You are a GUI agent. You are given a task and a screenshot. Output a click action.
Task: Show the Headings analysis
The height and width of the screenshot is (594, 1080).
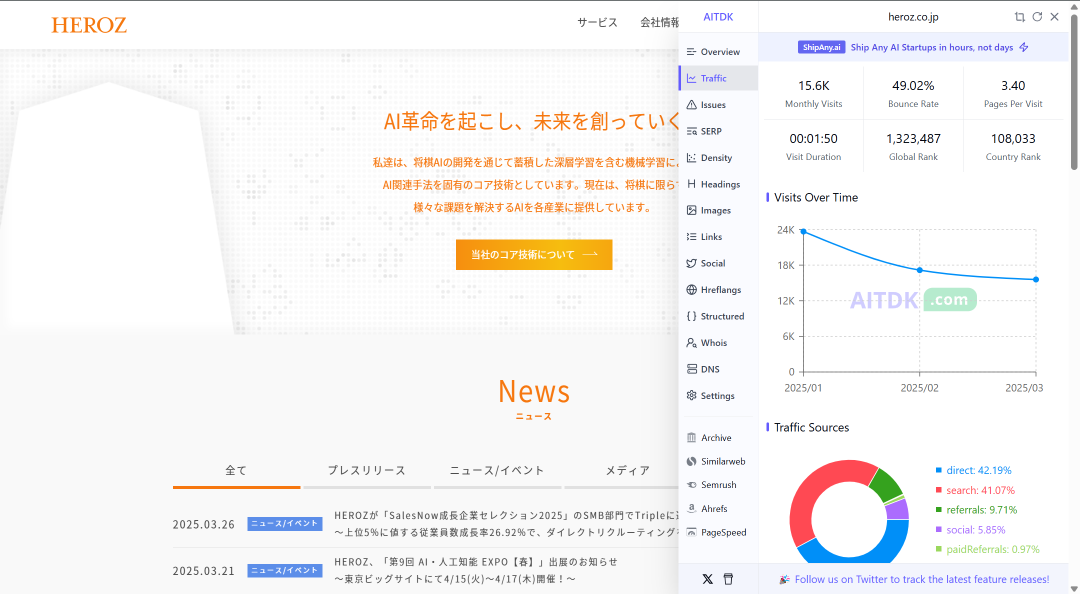click(718, 184)
